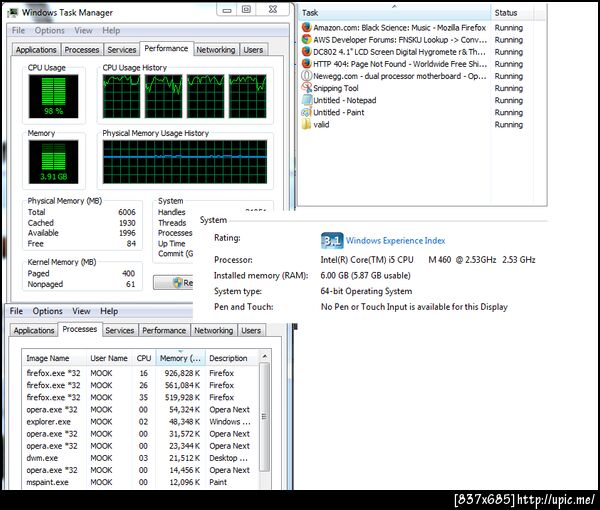This screenshot has width=600, height=510.
Task: Select opera.exe process using 54,324 K
Action: tap(141, 409)
